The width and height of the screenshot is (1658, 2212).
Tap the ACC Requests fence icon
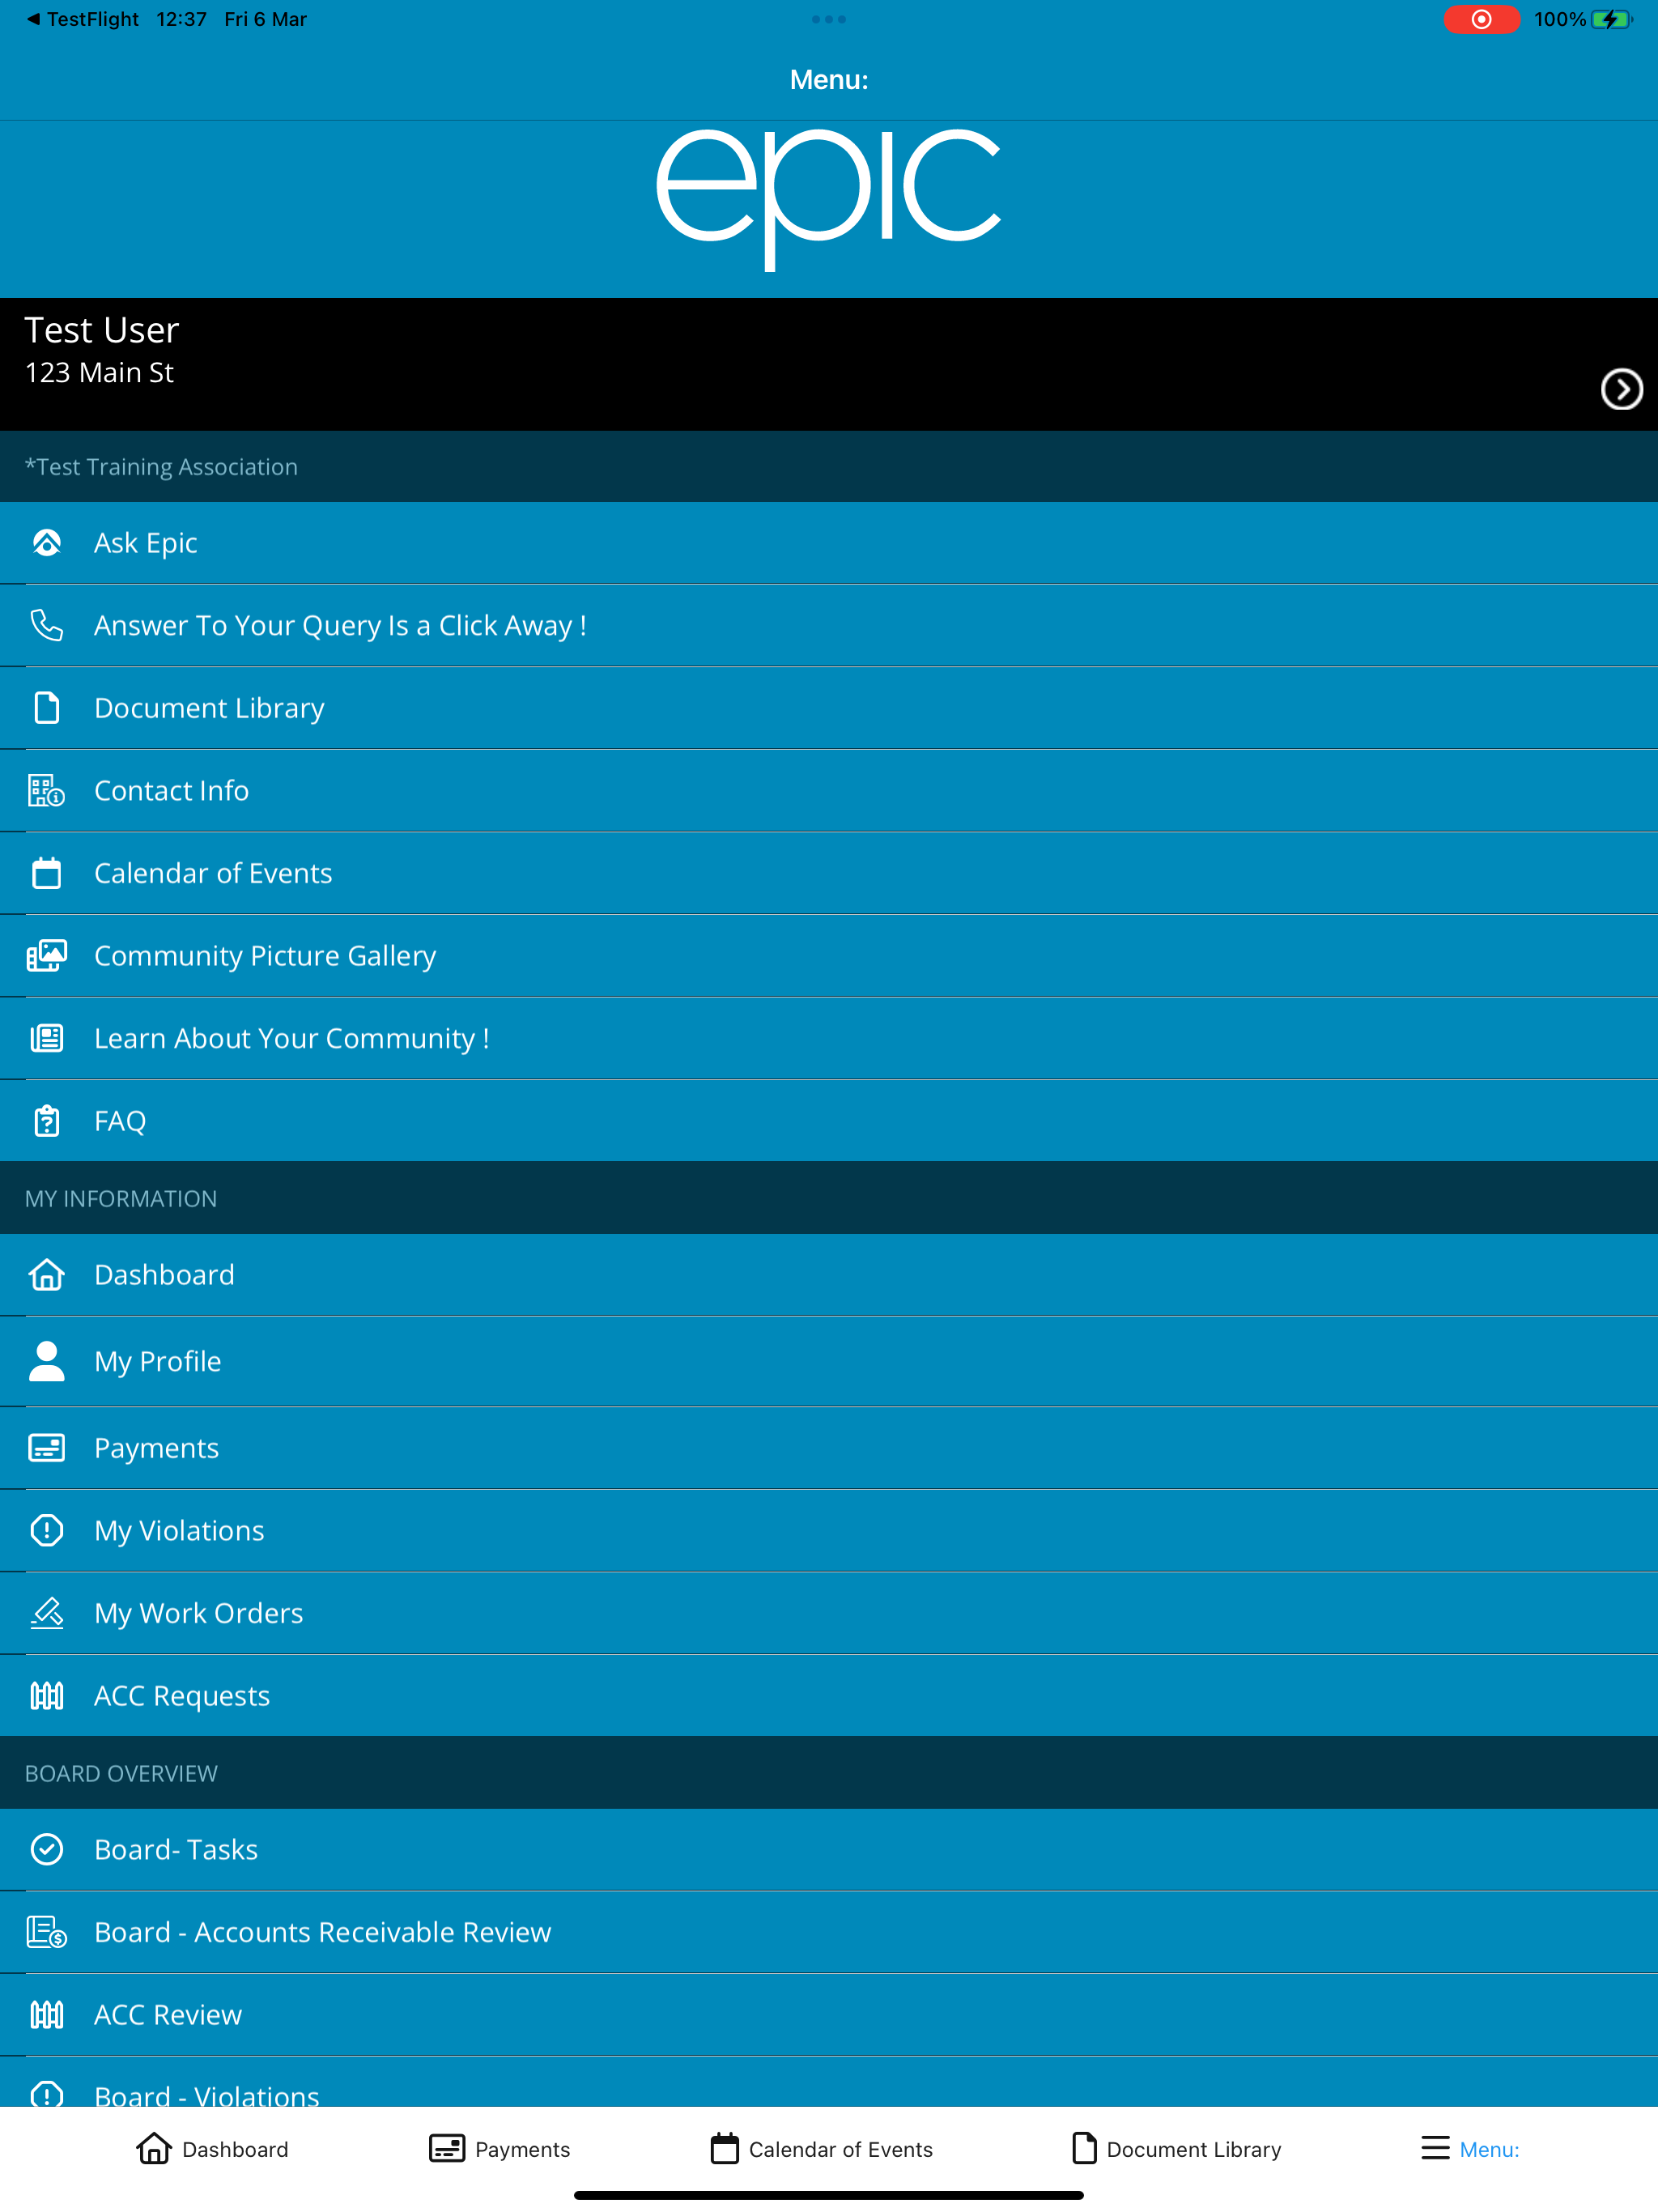coord(47,1696)
